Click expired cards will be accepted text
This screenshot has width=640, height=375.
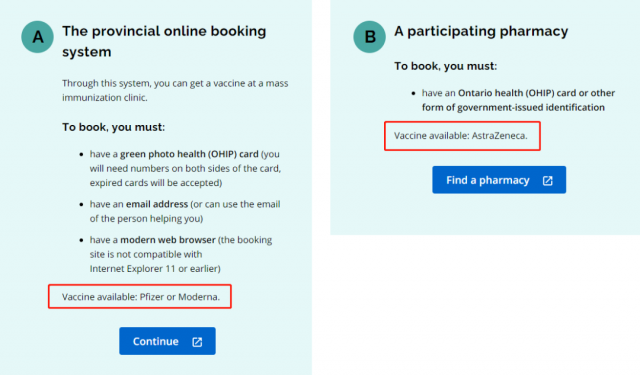click(x=156, y=183)
